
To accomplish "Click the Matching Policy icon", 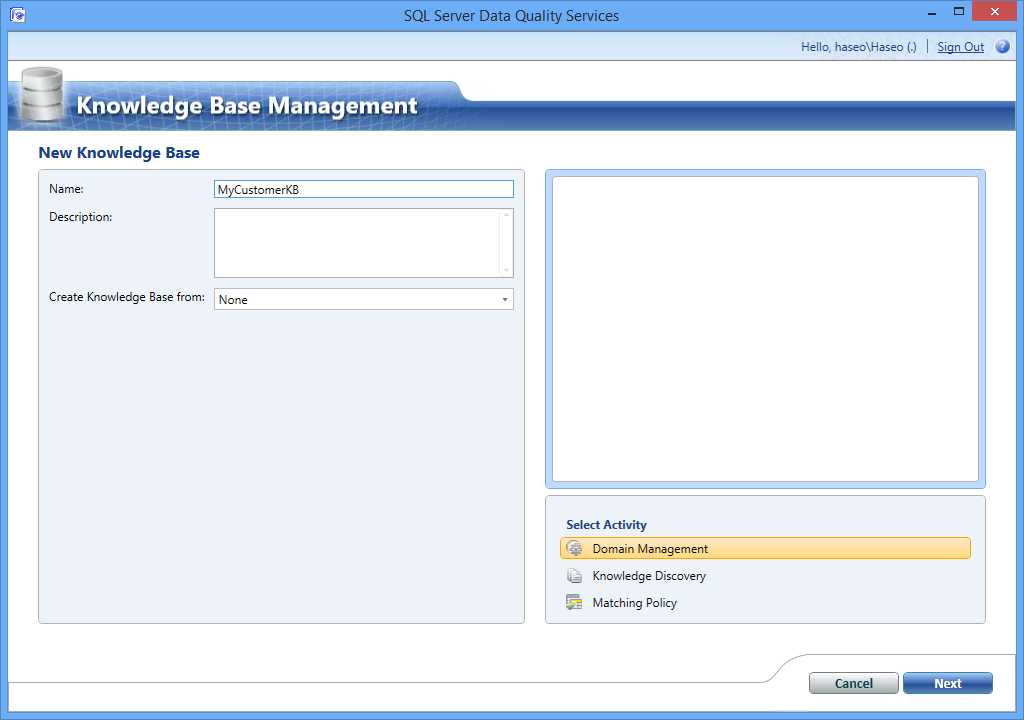I will coord(574,602).
